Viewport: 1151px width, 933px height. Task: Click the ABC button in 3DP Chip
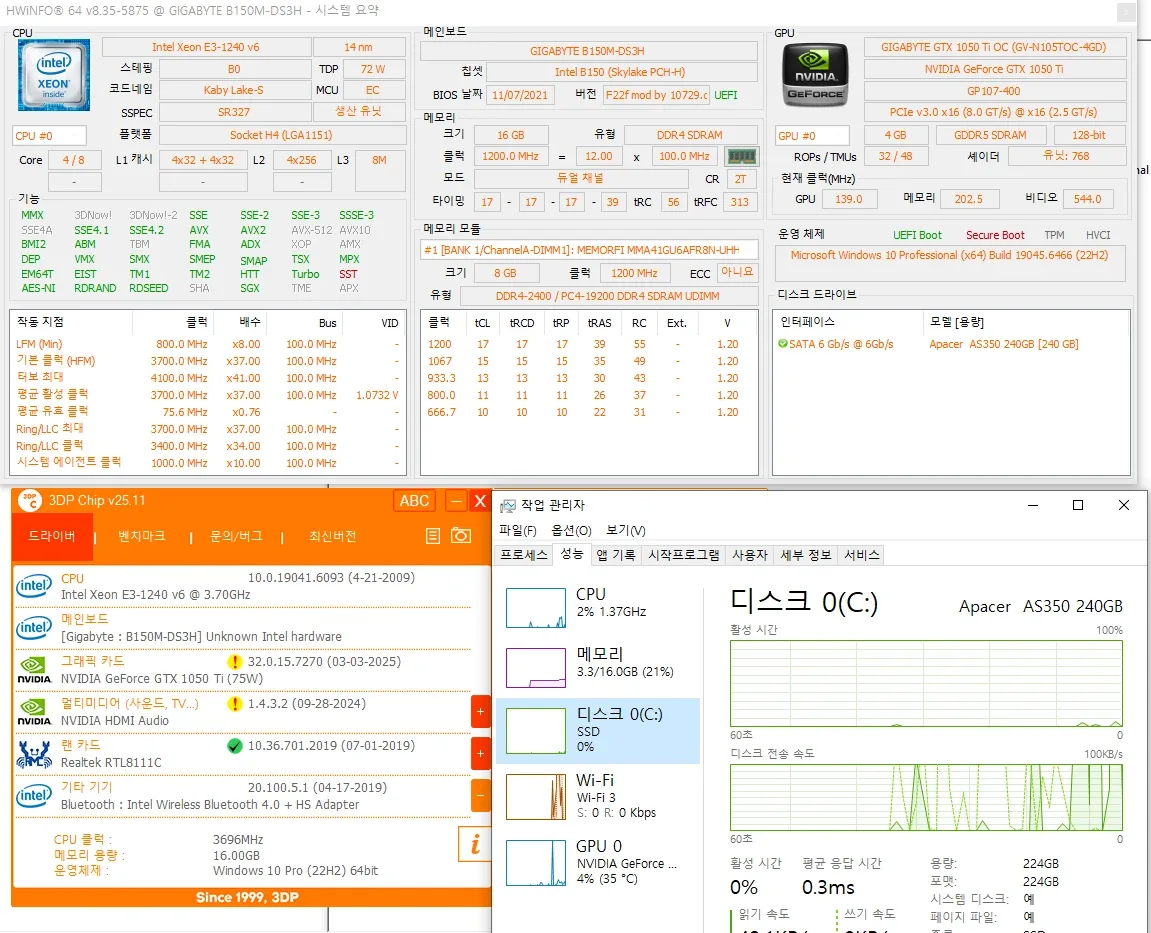tap(414, 501)
